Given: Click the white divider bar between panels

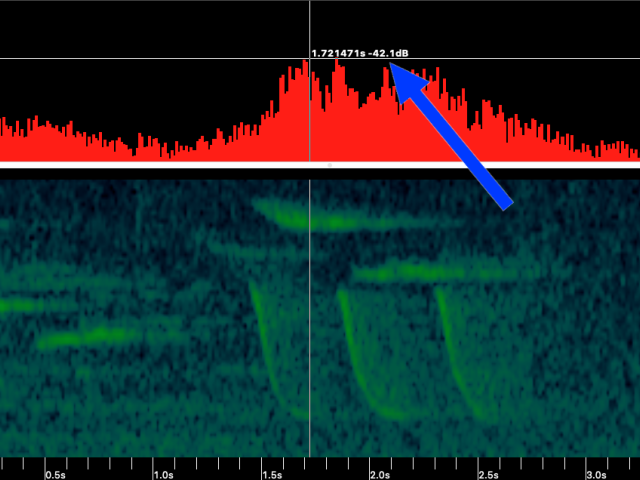Looking at the screenshot, I should pyautogui.click(x=320, y=164).
